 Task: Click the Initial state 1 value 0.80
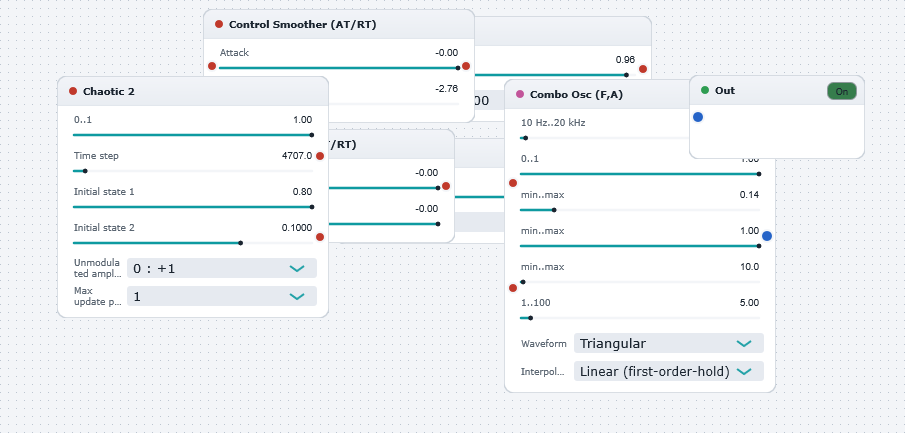(x=302, y=192)
